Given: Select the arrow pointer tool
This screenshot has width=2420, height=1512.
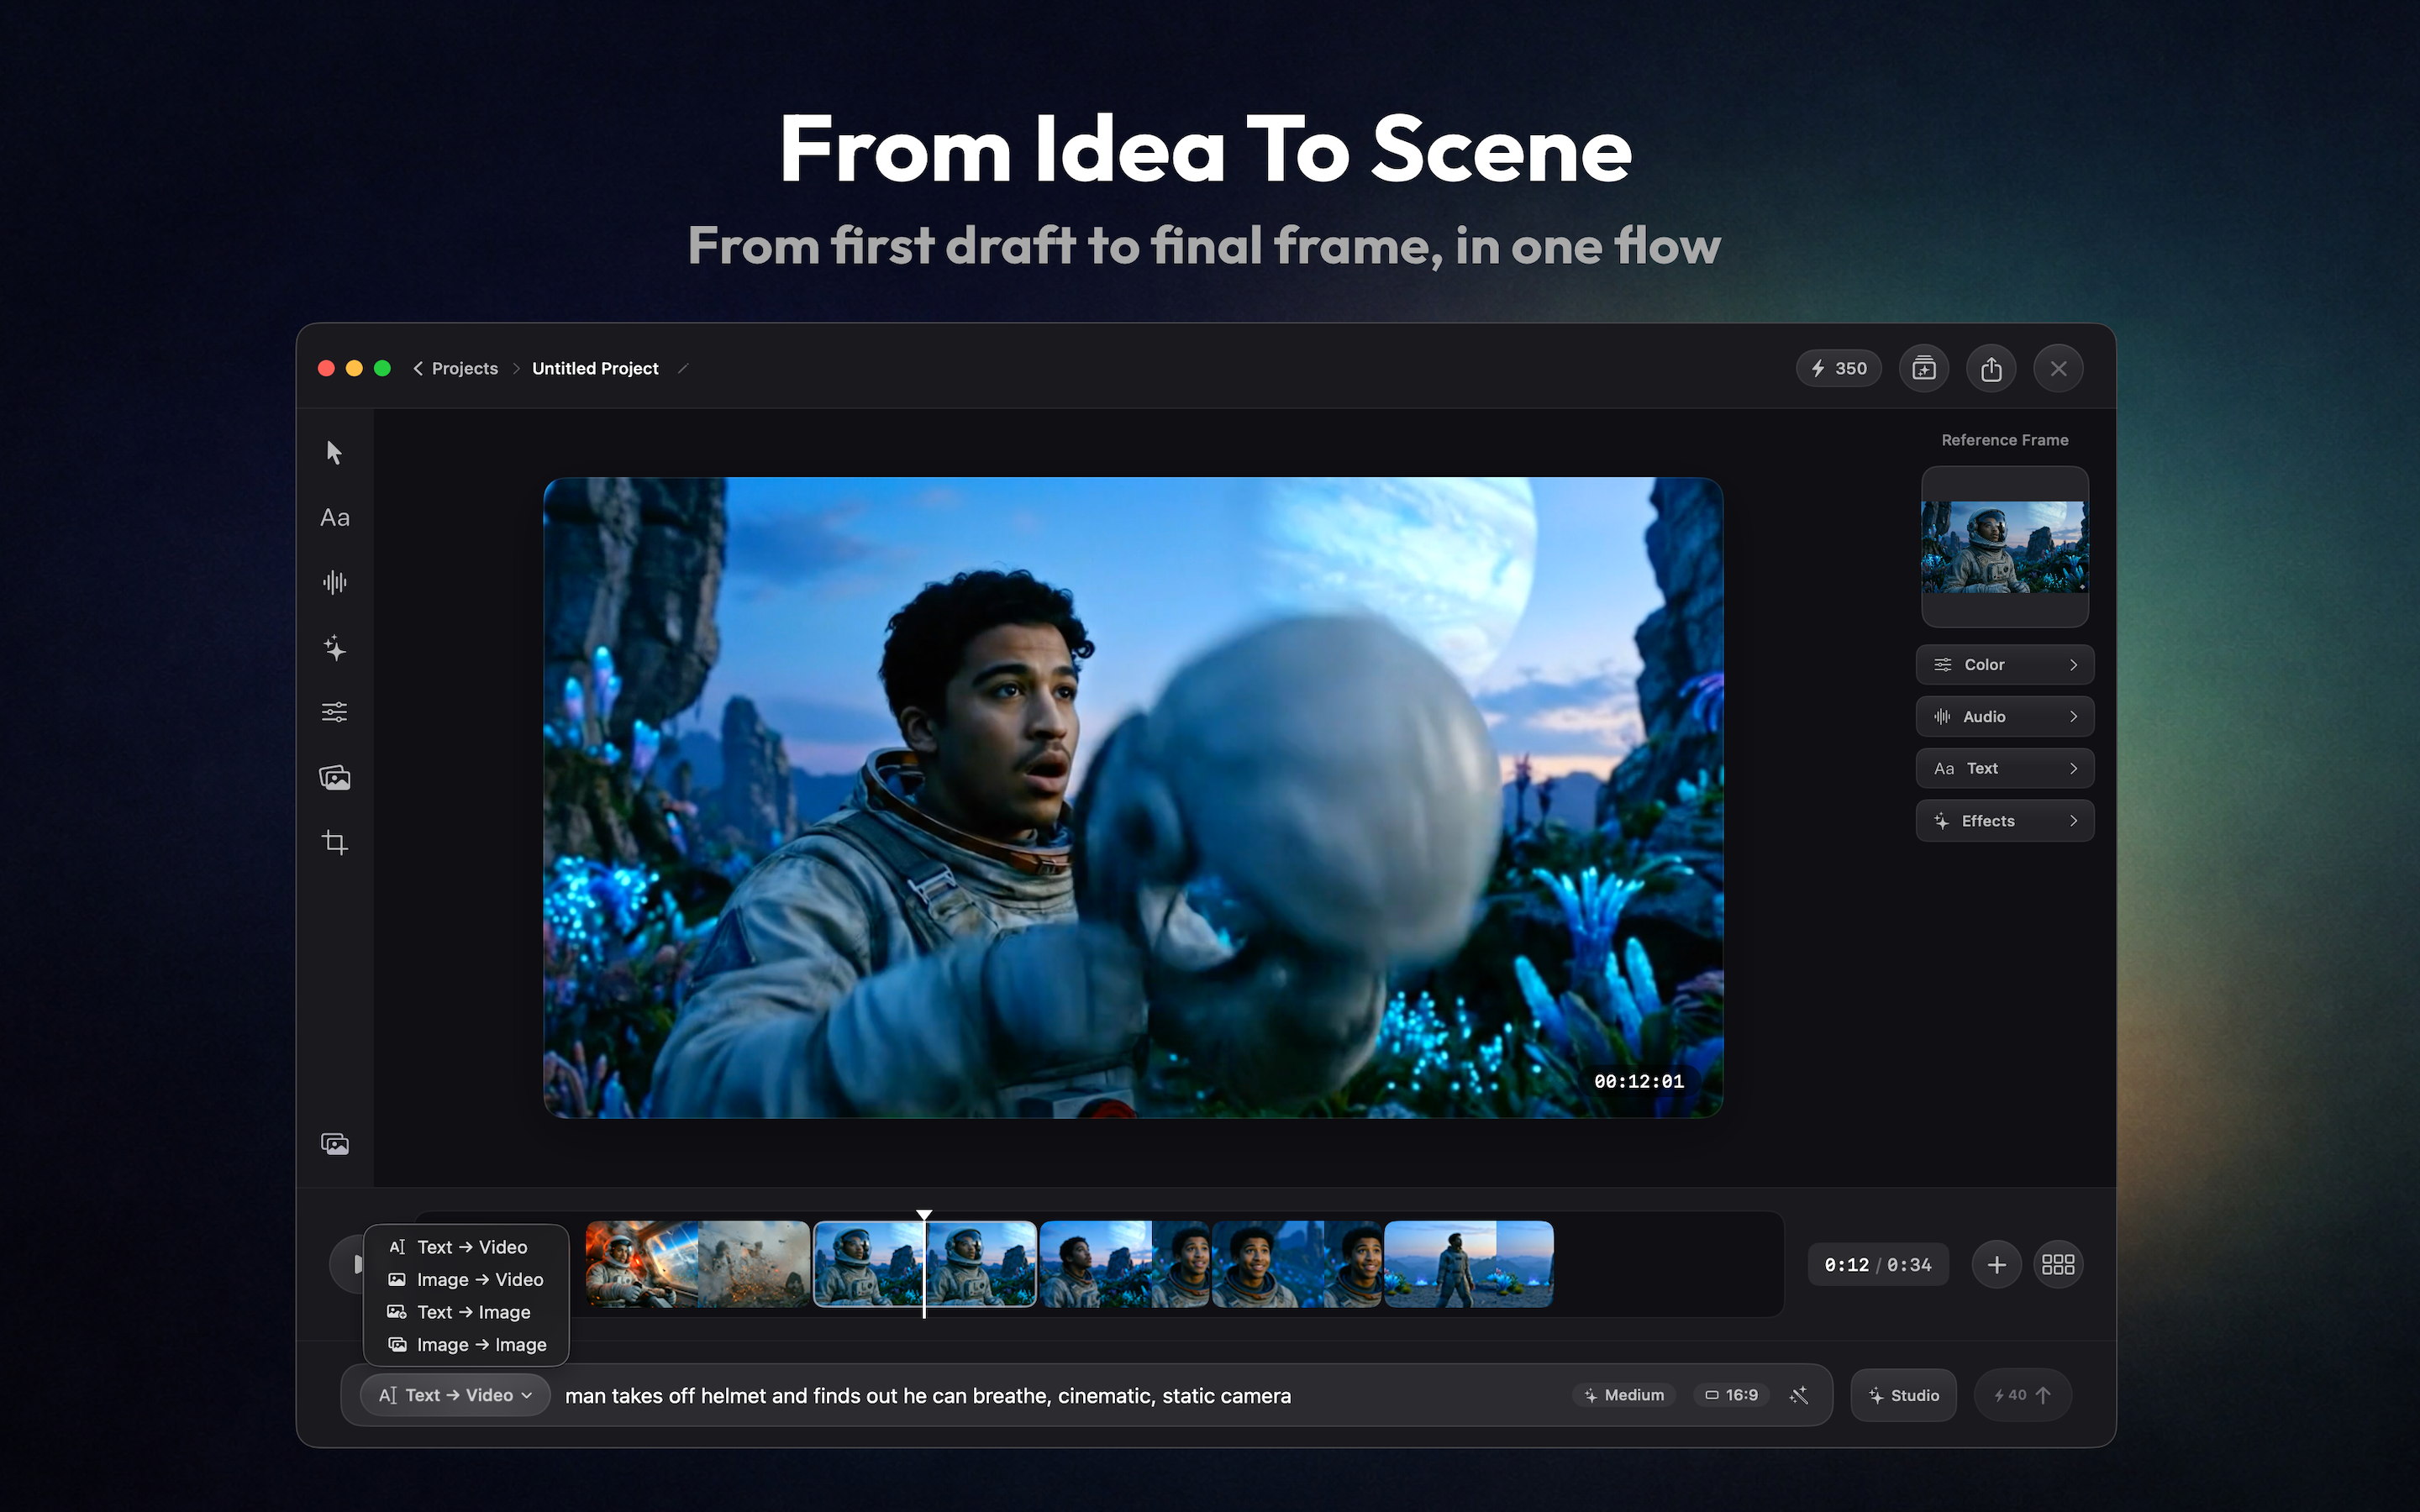Looking at the screenshot, I should tap(334, 453).
